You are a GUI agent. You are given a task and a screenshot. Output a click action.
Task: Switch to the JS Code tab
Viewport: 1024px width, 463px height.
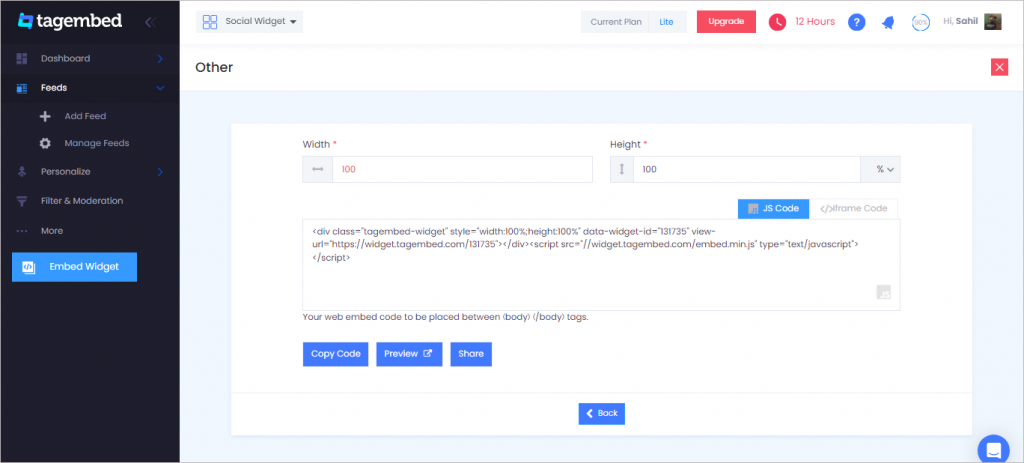[x=773, y=209]
